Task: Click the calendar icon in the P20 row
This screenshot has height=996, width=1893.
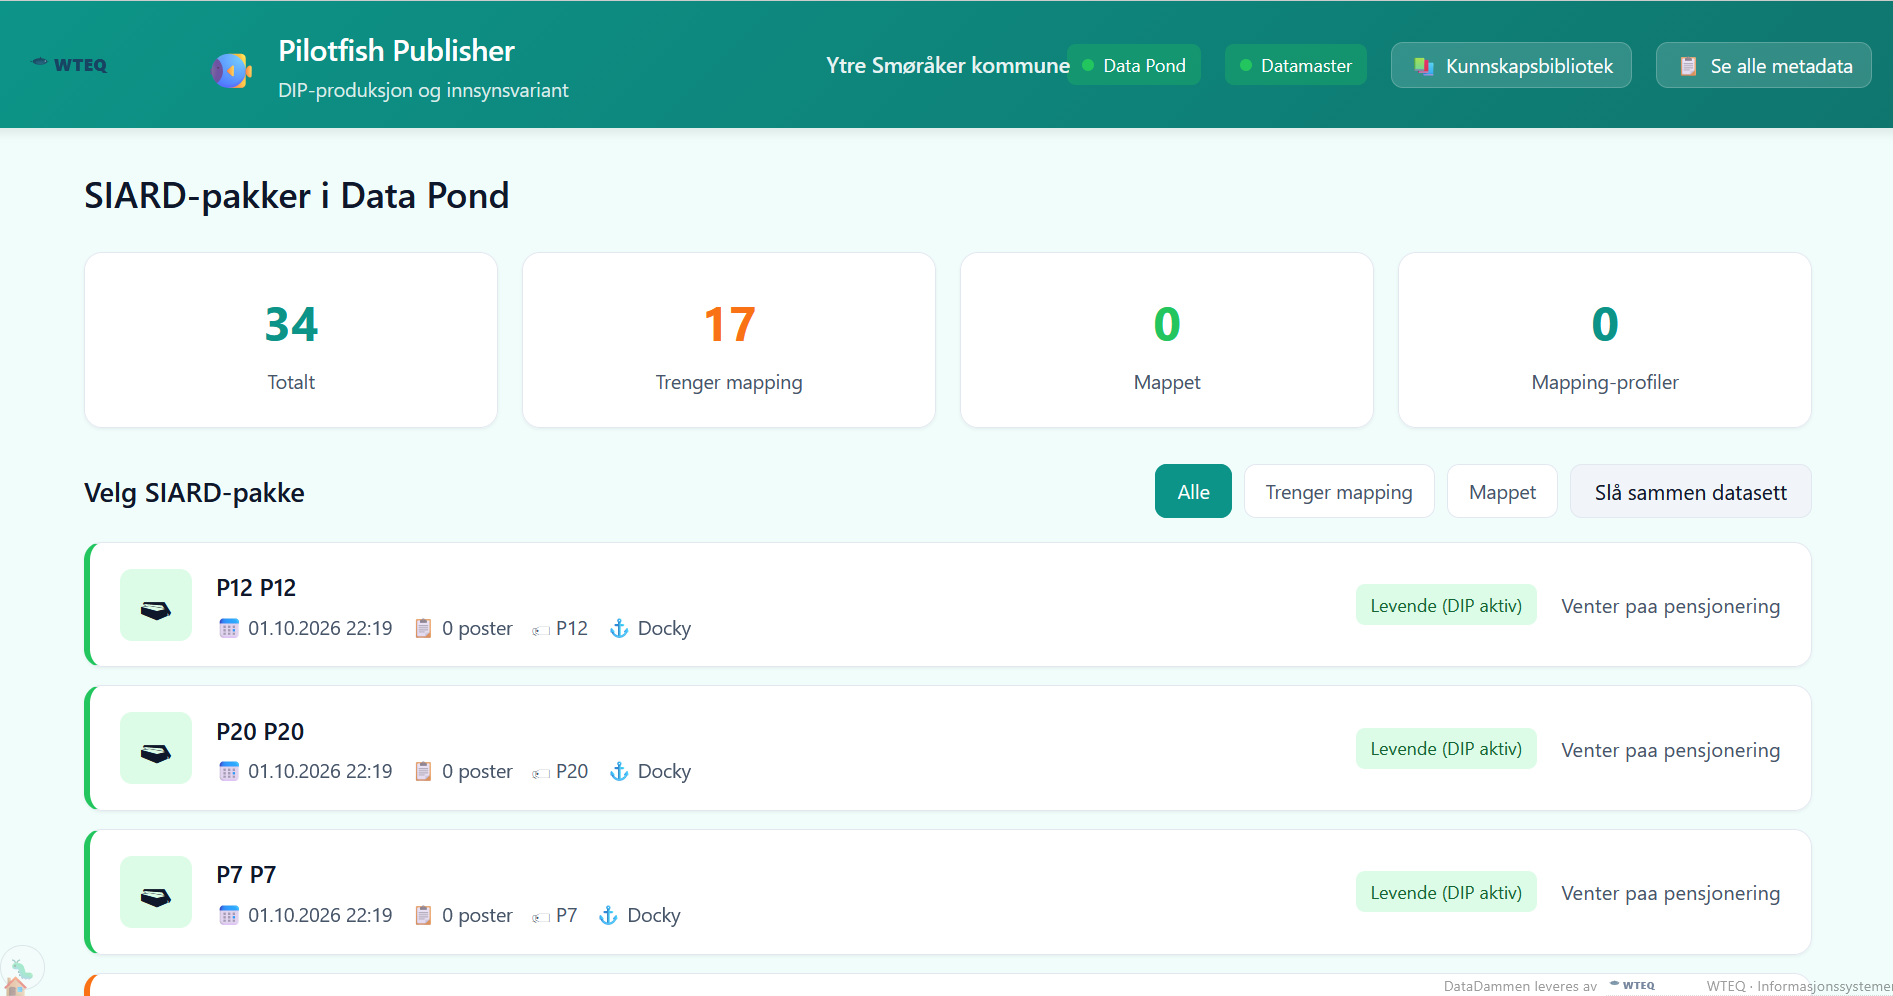Action: click(229, 771)
